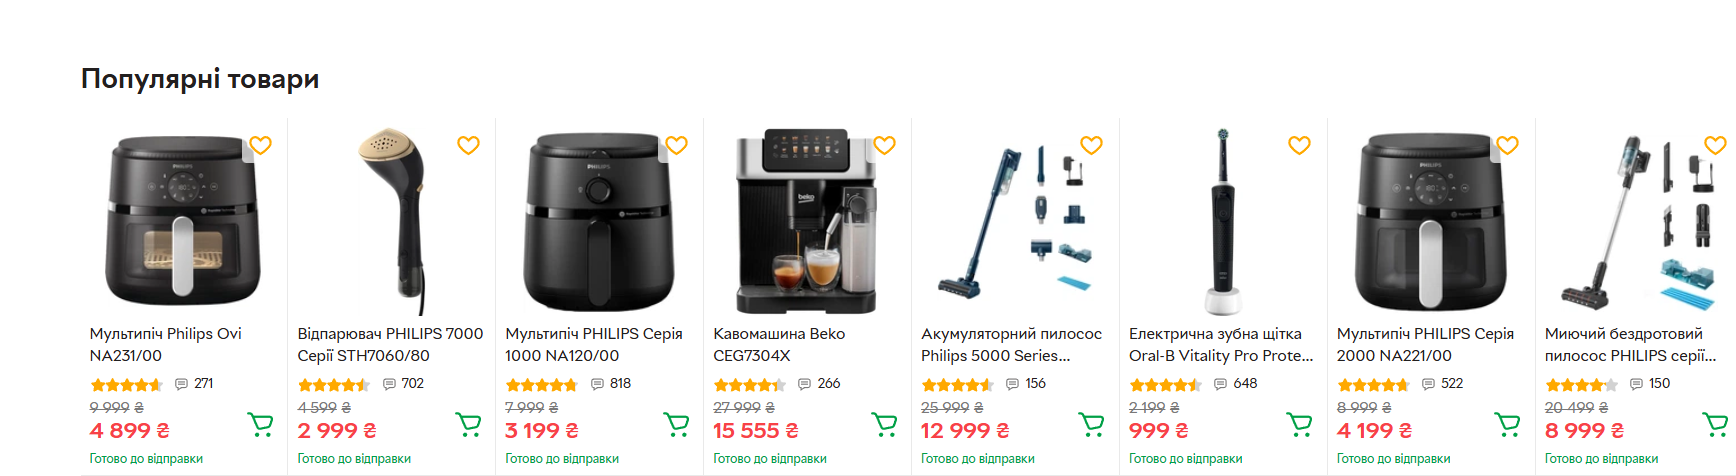Open Мультипіч Philips Ovi NA231/00 product link
1736x476 pixels.
(x=166, y=344)
